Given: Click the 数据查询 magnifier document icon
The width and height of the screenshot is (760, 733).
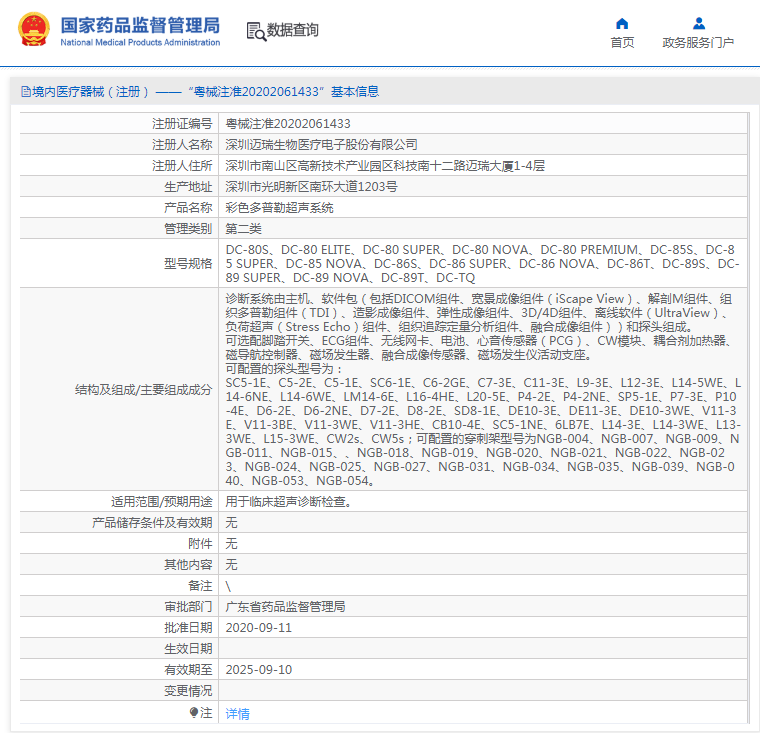Looking at the screenshot, I should click(255, 31).
